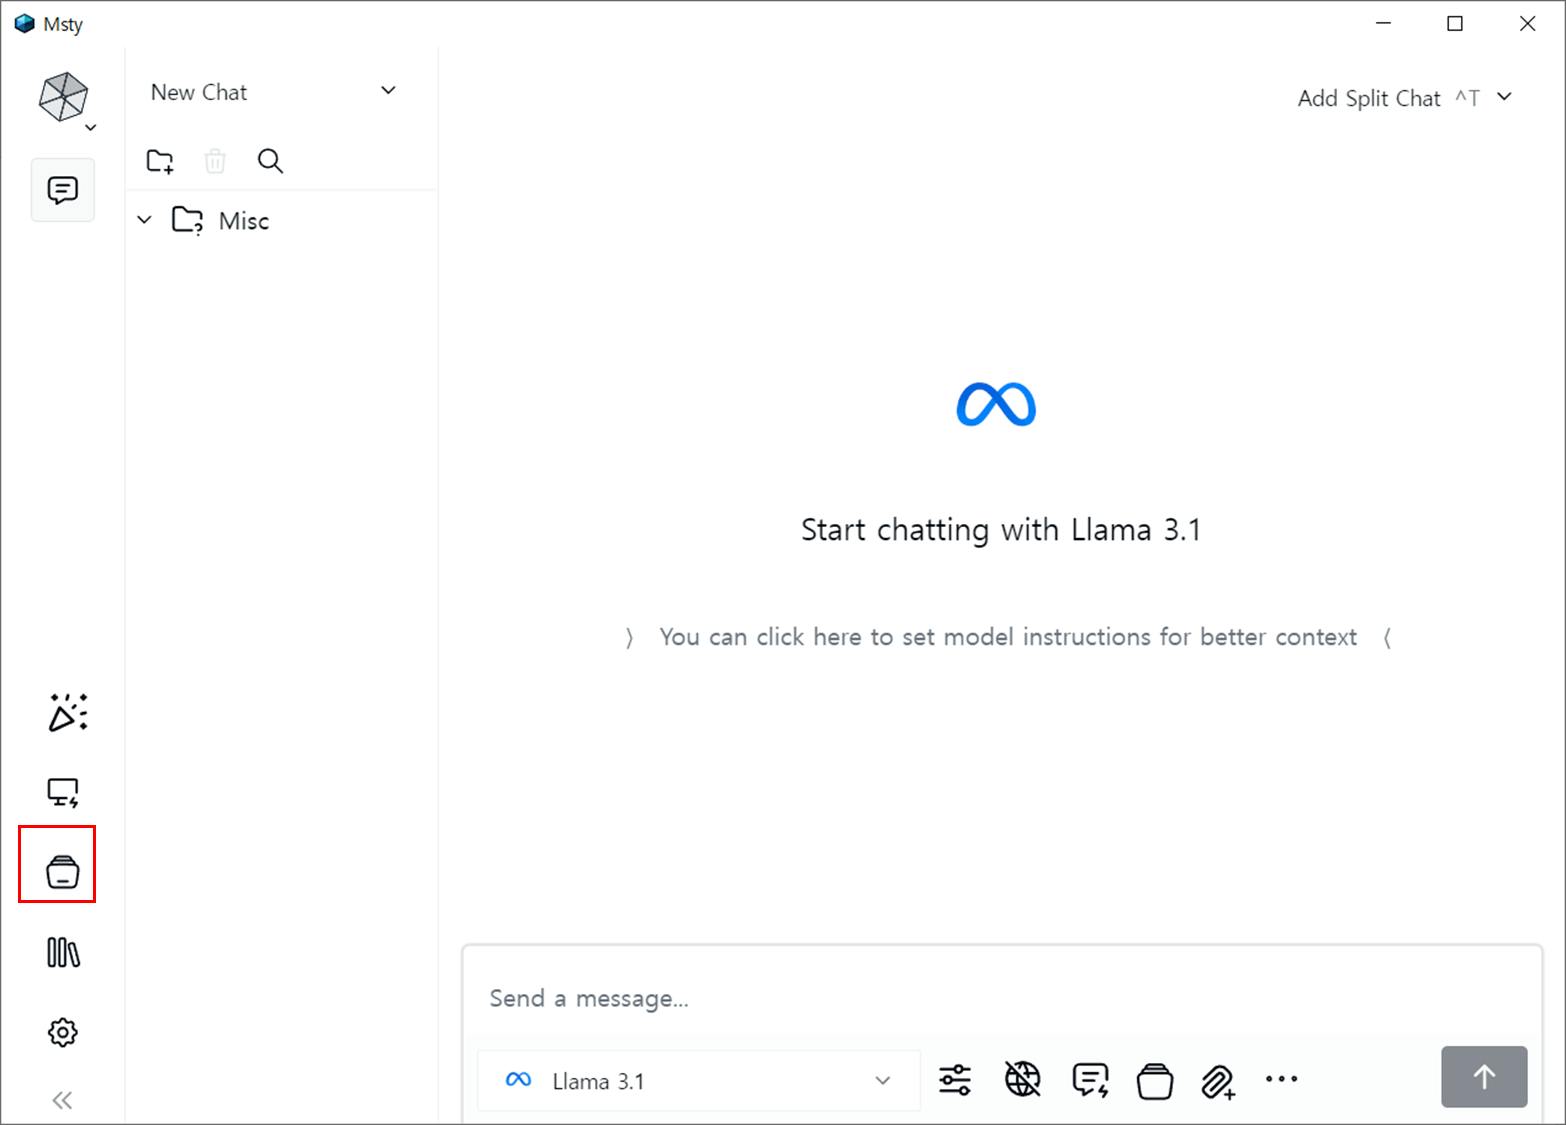Search chats with magnifier icon
Image resolution: width=1566 pixels, height=1125 pixels.
pos(270,161)
